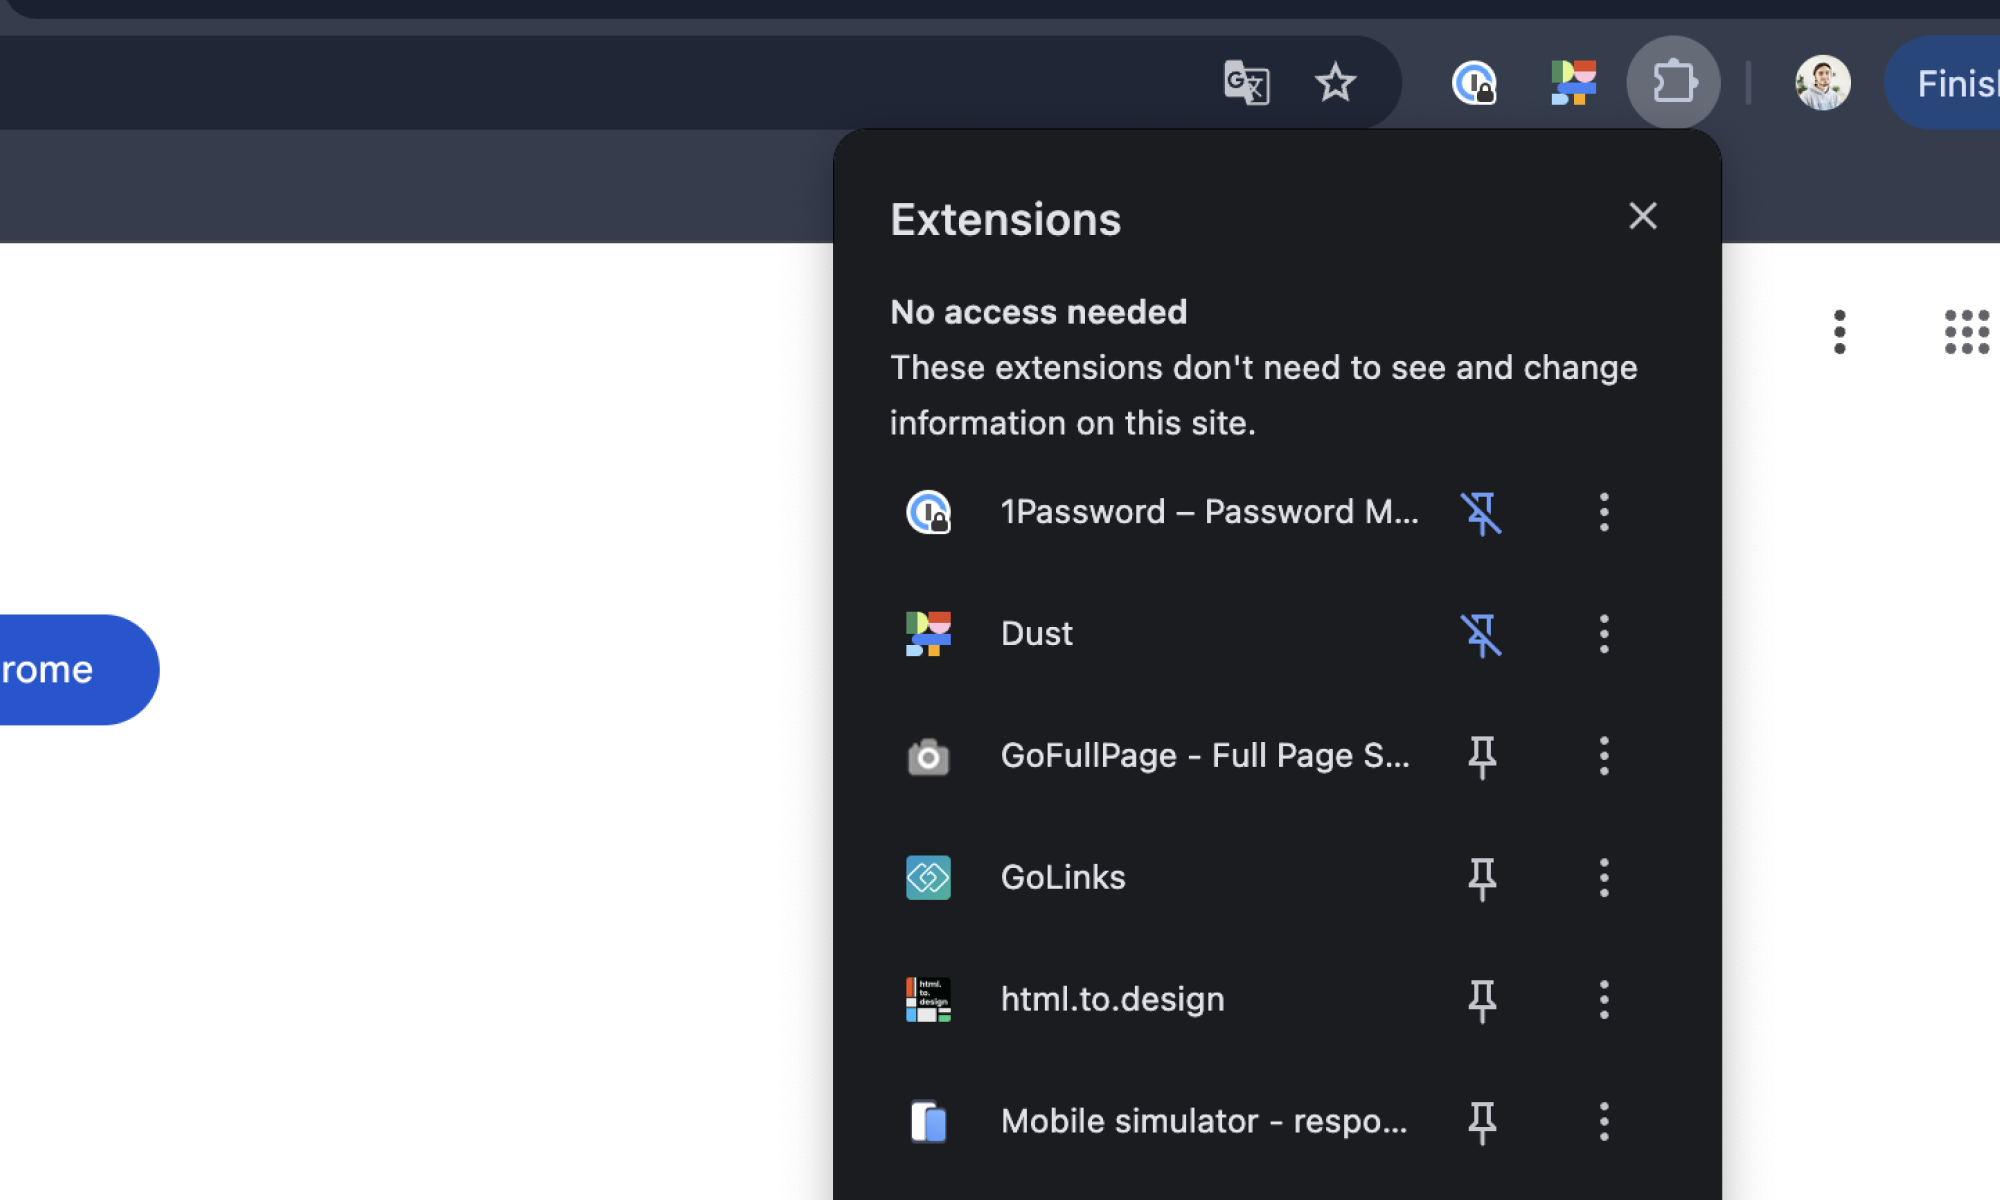Bookmark this page with the star icon

[1335, 82]
